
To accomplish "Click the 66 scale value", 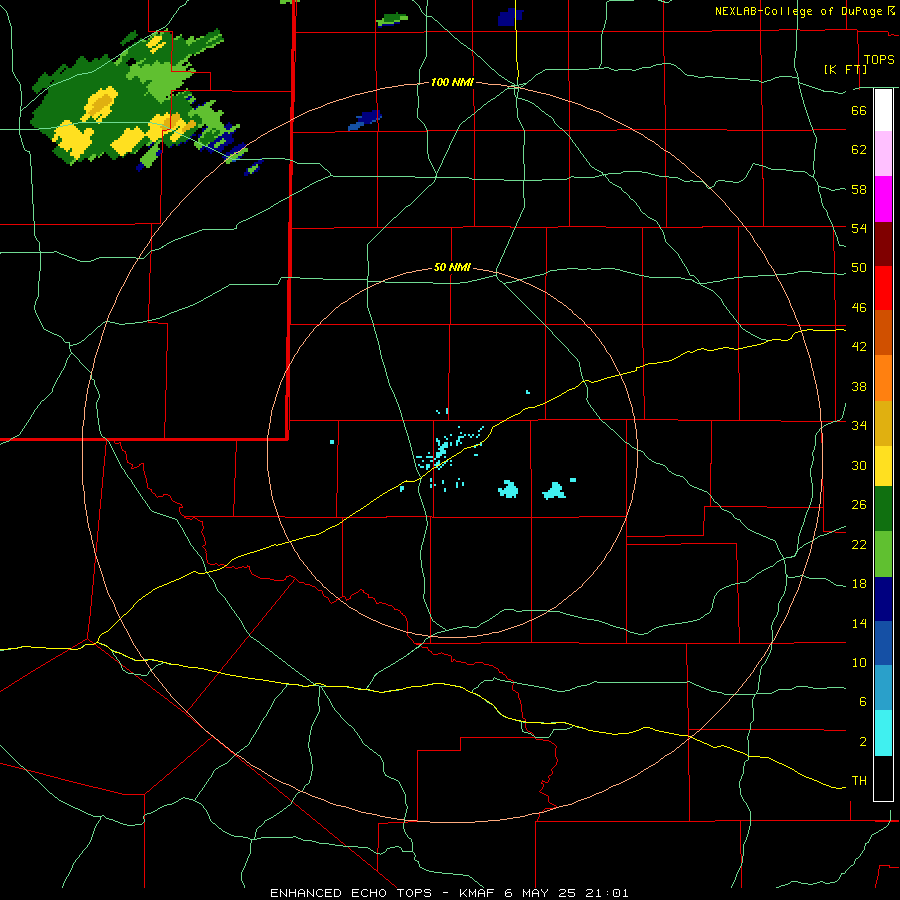I will 859,110.
